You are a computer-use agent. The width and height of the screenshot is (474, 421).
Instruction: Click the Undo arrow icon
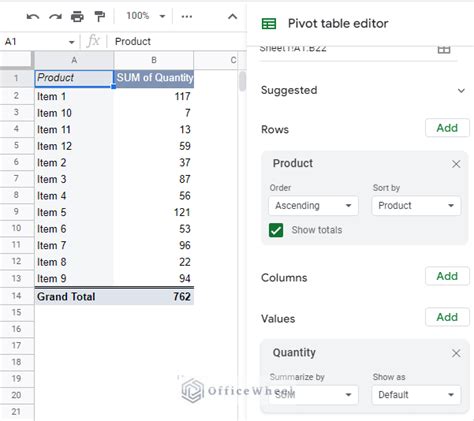(33, 16)
